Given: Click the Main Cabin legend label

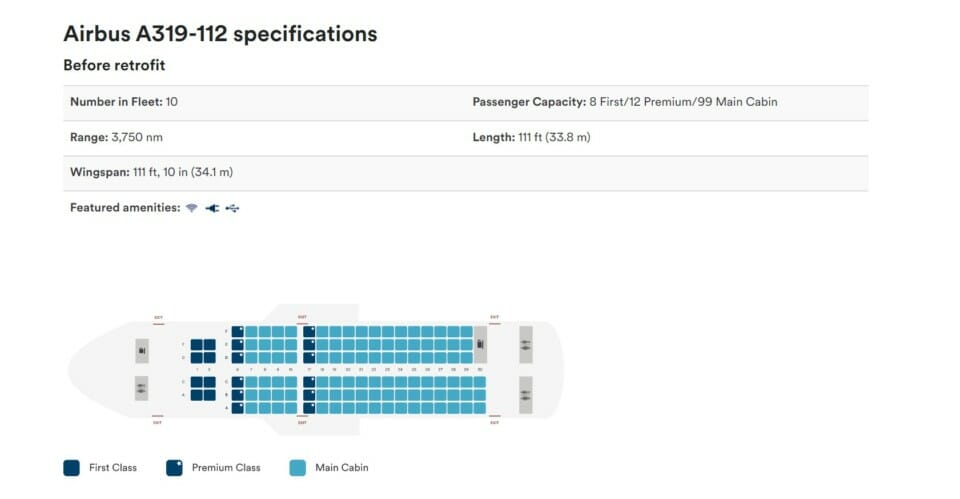Looking at the screenshot, I should click(342, 468).
